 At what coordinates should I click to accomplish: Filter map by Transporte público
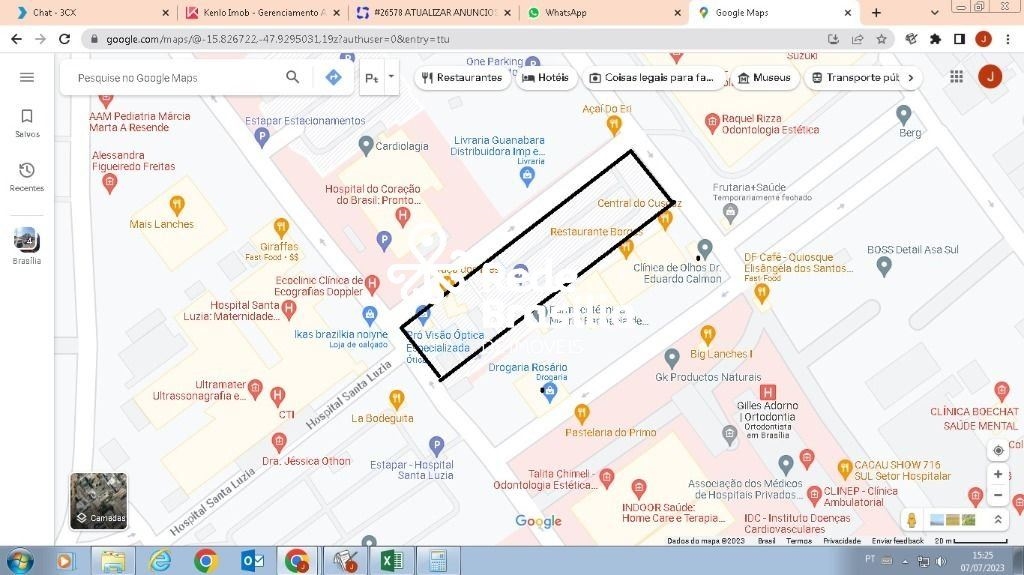click(x=856, y=78)
